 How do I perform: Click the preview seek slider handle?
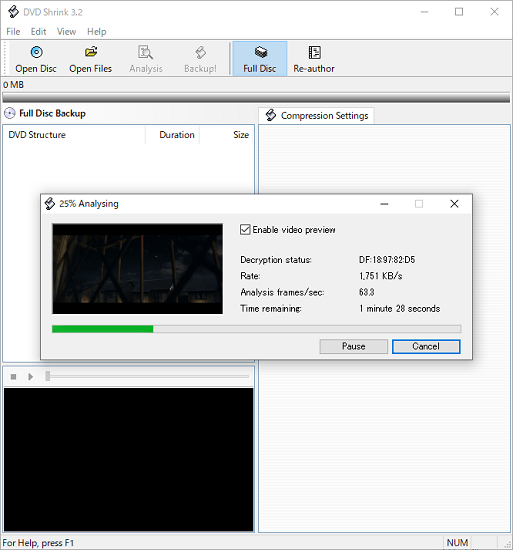(x=48, y=376)
